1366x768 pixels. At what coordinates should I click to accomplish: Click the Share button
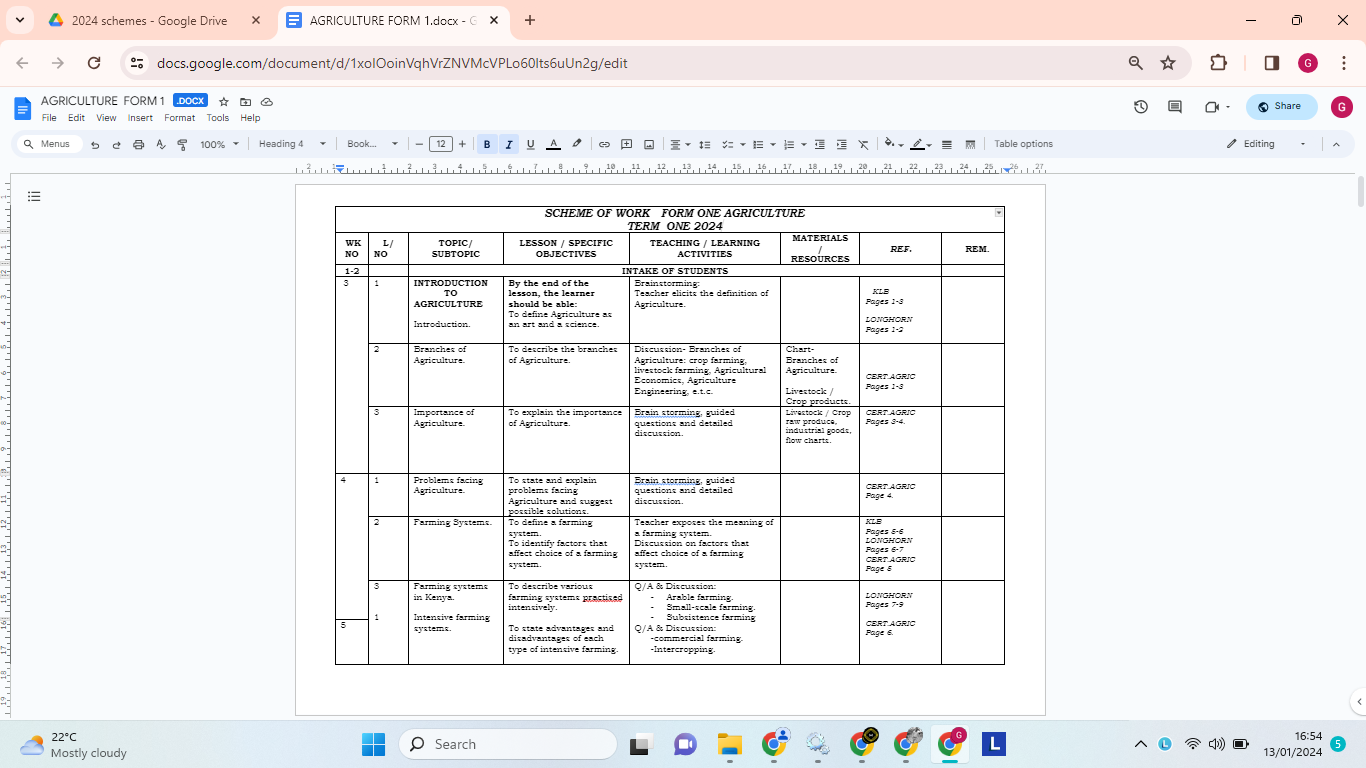coord(1281,107)
